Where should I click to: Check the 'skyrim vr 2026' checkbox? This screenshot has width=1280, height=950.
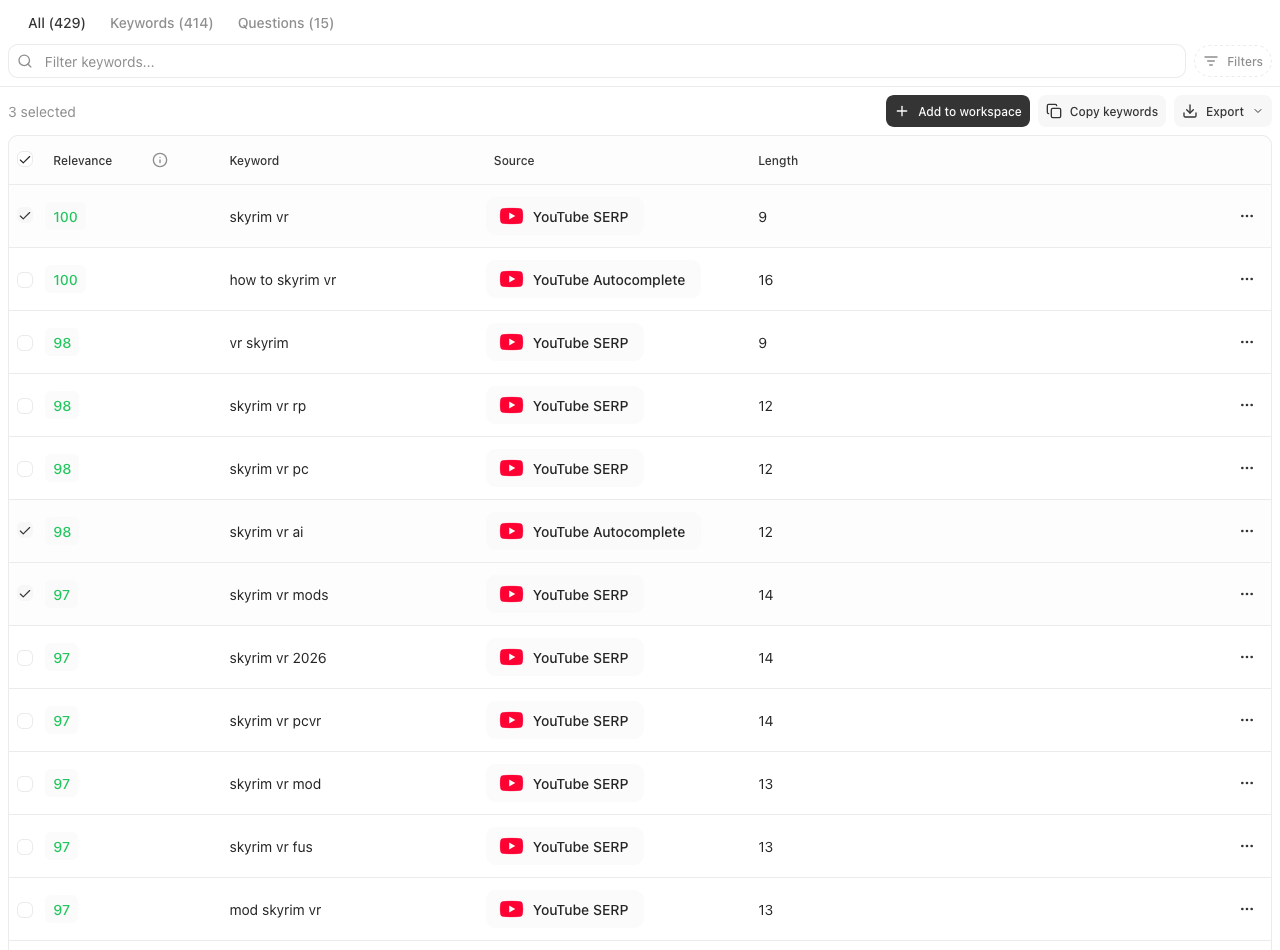pos(25,658)
